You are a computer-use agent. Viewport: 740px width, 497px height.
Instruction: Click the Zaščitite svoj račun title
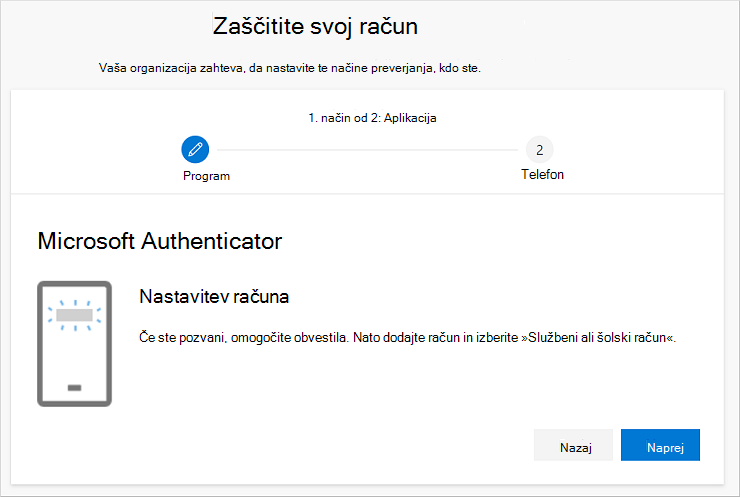click(315, 26)
